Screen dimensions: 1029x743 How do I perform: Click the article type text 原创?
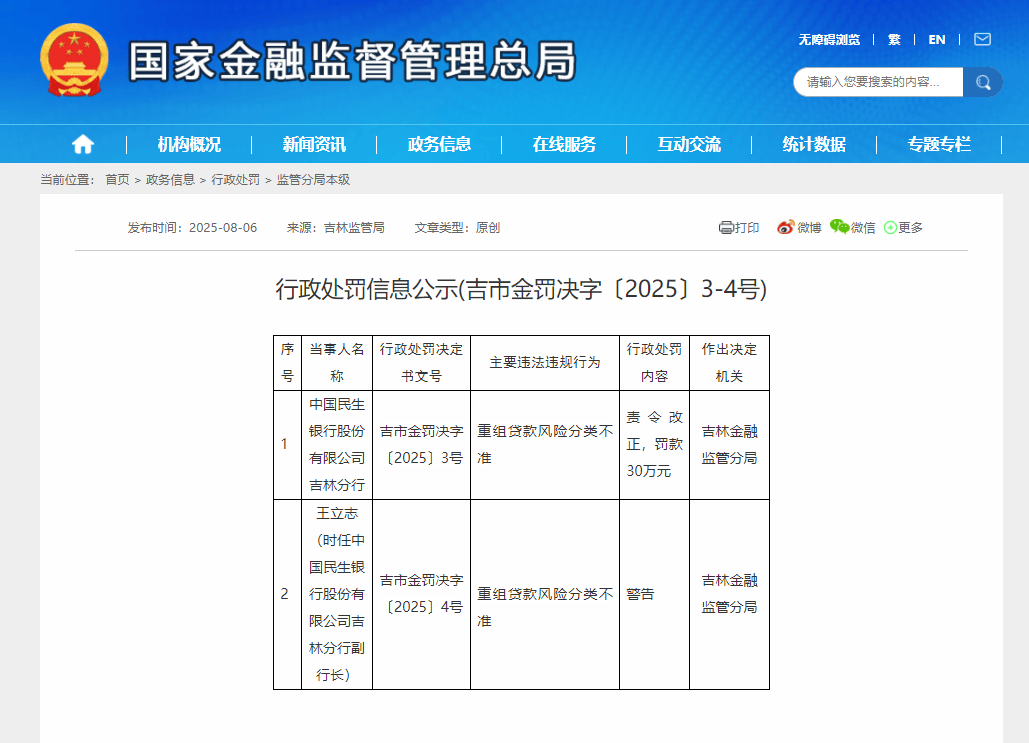(488, 228)
